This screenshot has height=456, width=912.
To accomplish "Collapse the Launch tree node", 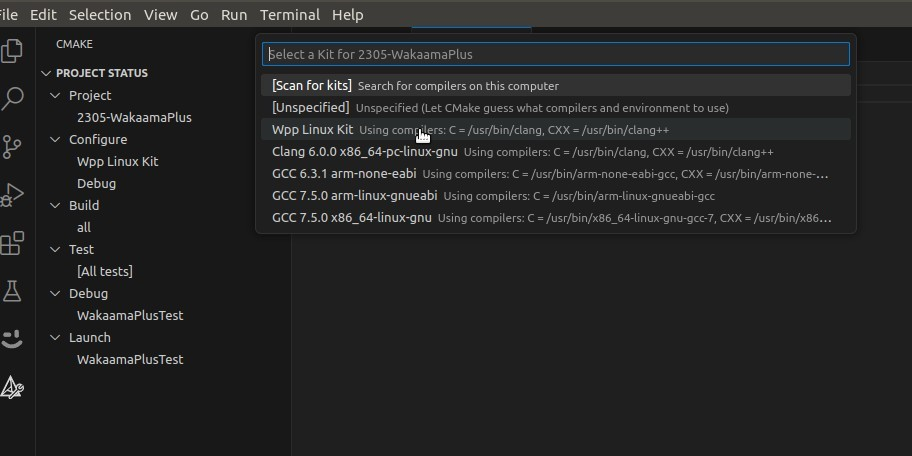I will click(x=56, y=337).
